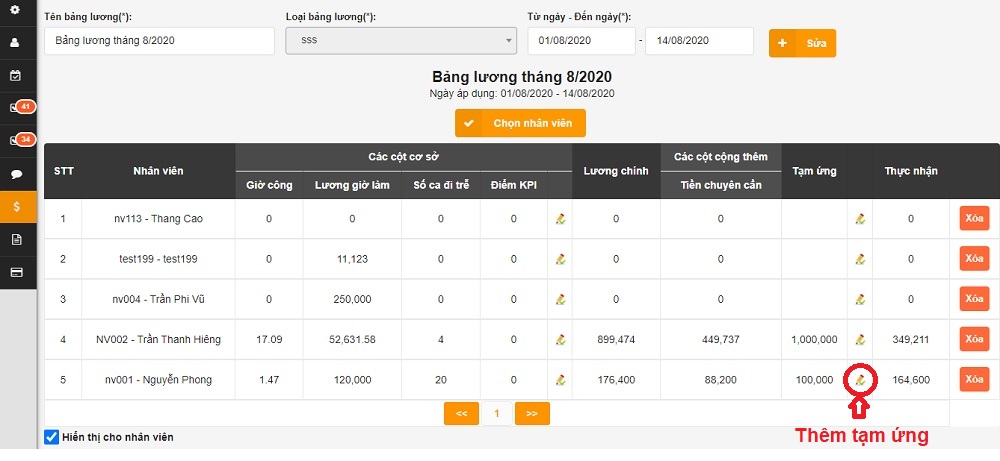Image resolution: width=1000 pixels, height=461 pixels.
Task: Click advance edit icon for Nguyễn Phong
Action: tap(860, 380)
